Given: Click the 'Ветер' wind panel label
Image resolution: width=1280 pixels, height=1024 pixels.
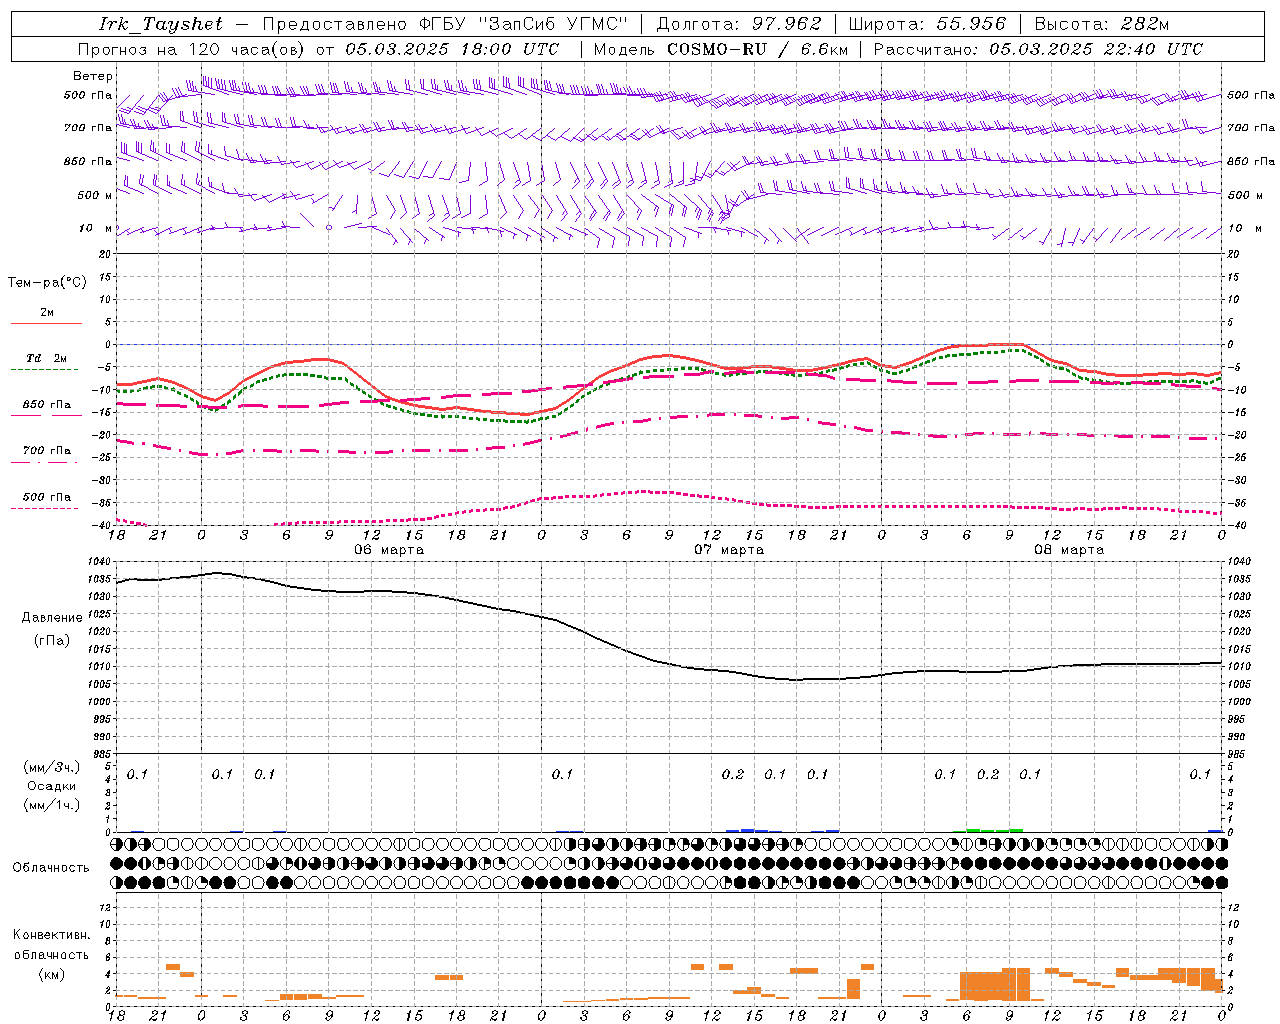Looking at the screenshot, I should 93,76.
